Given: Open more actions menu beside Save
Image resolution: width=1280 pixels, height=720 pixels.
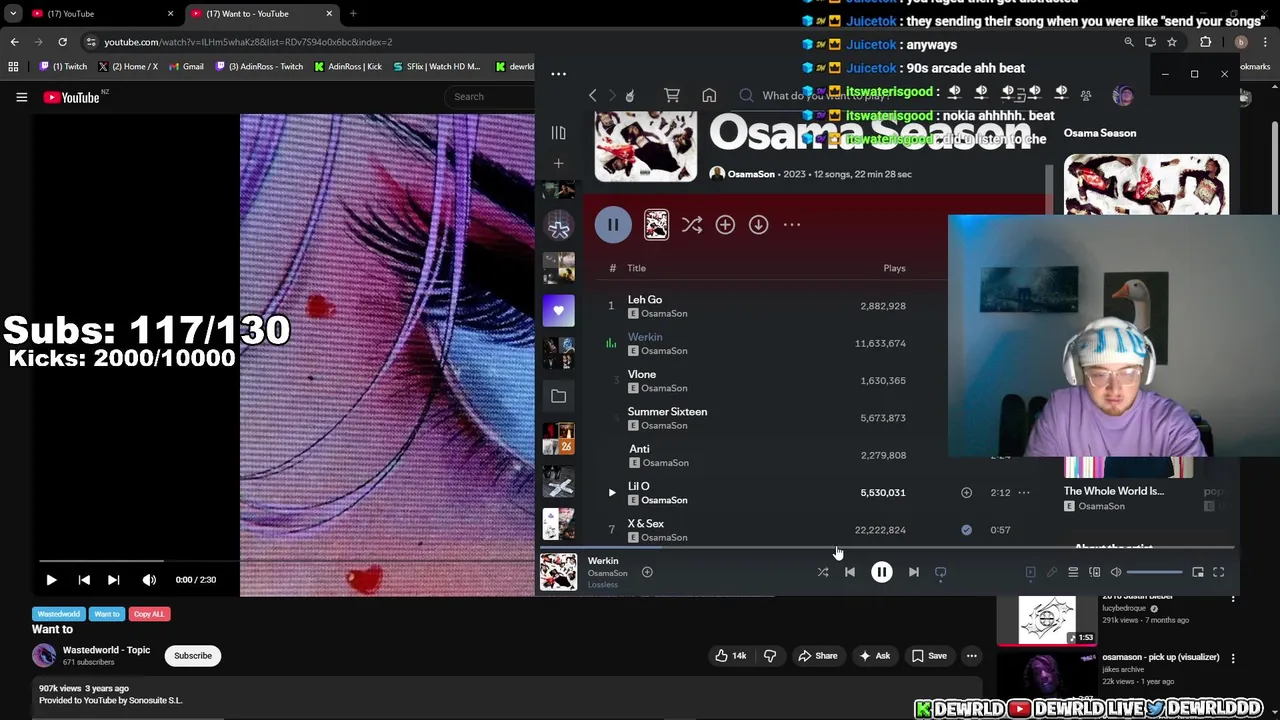Looking at the screenshot, I should (x=971, y=656).
